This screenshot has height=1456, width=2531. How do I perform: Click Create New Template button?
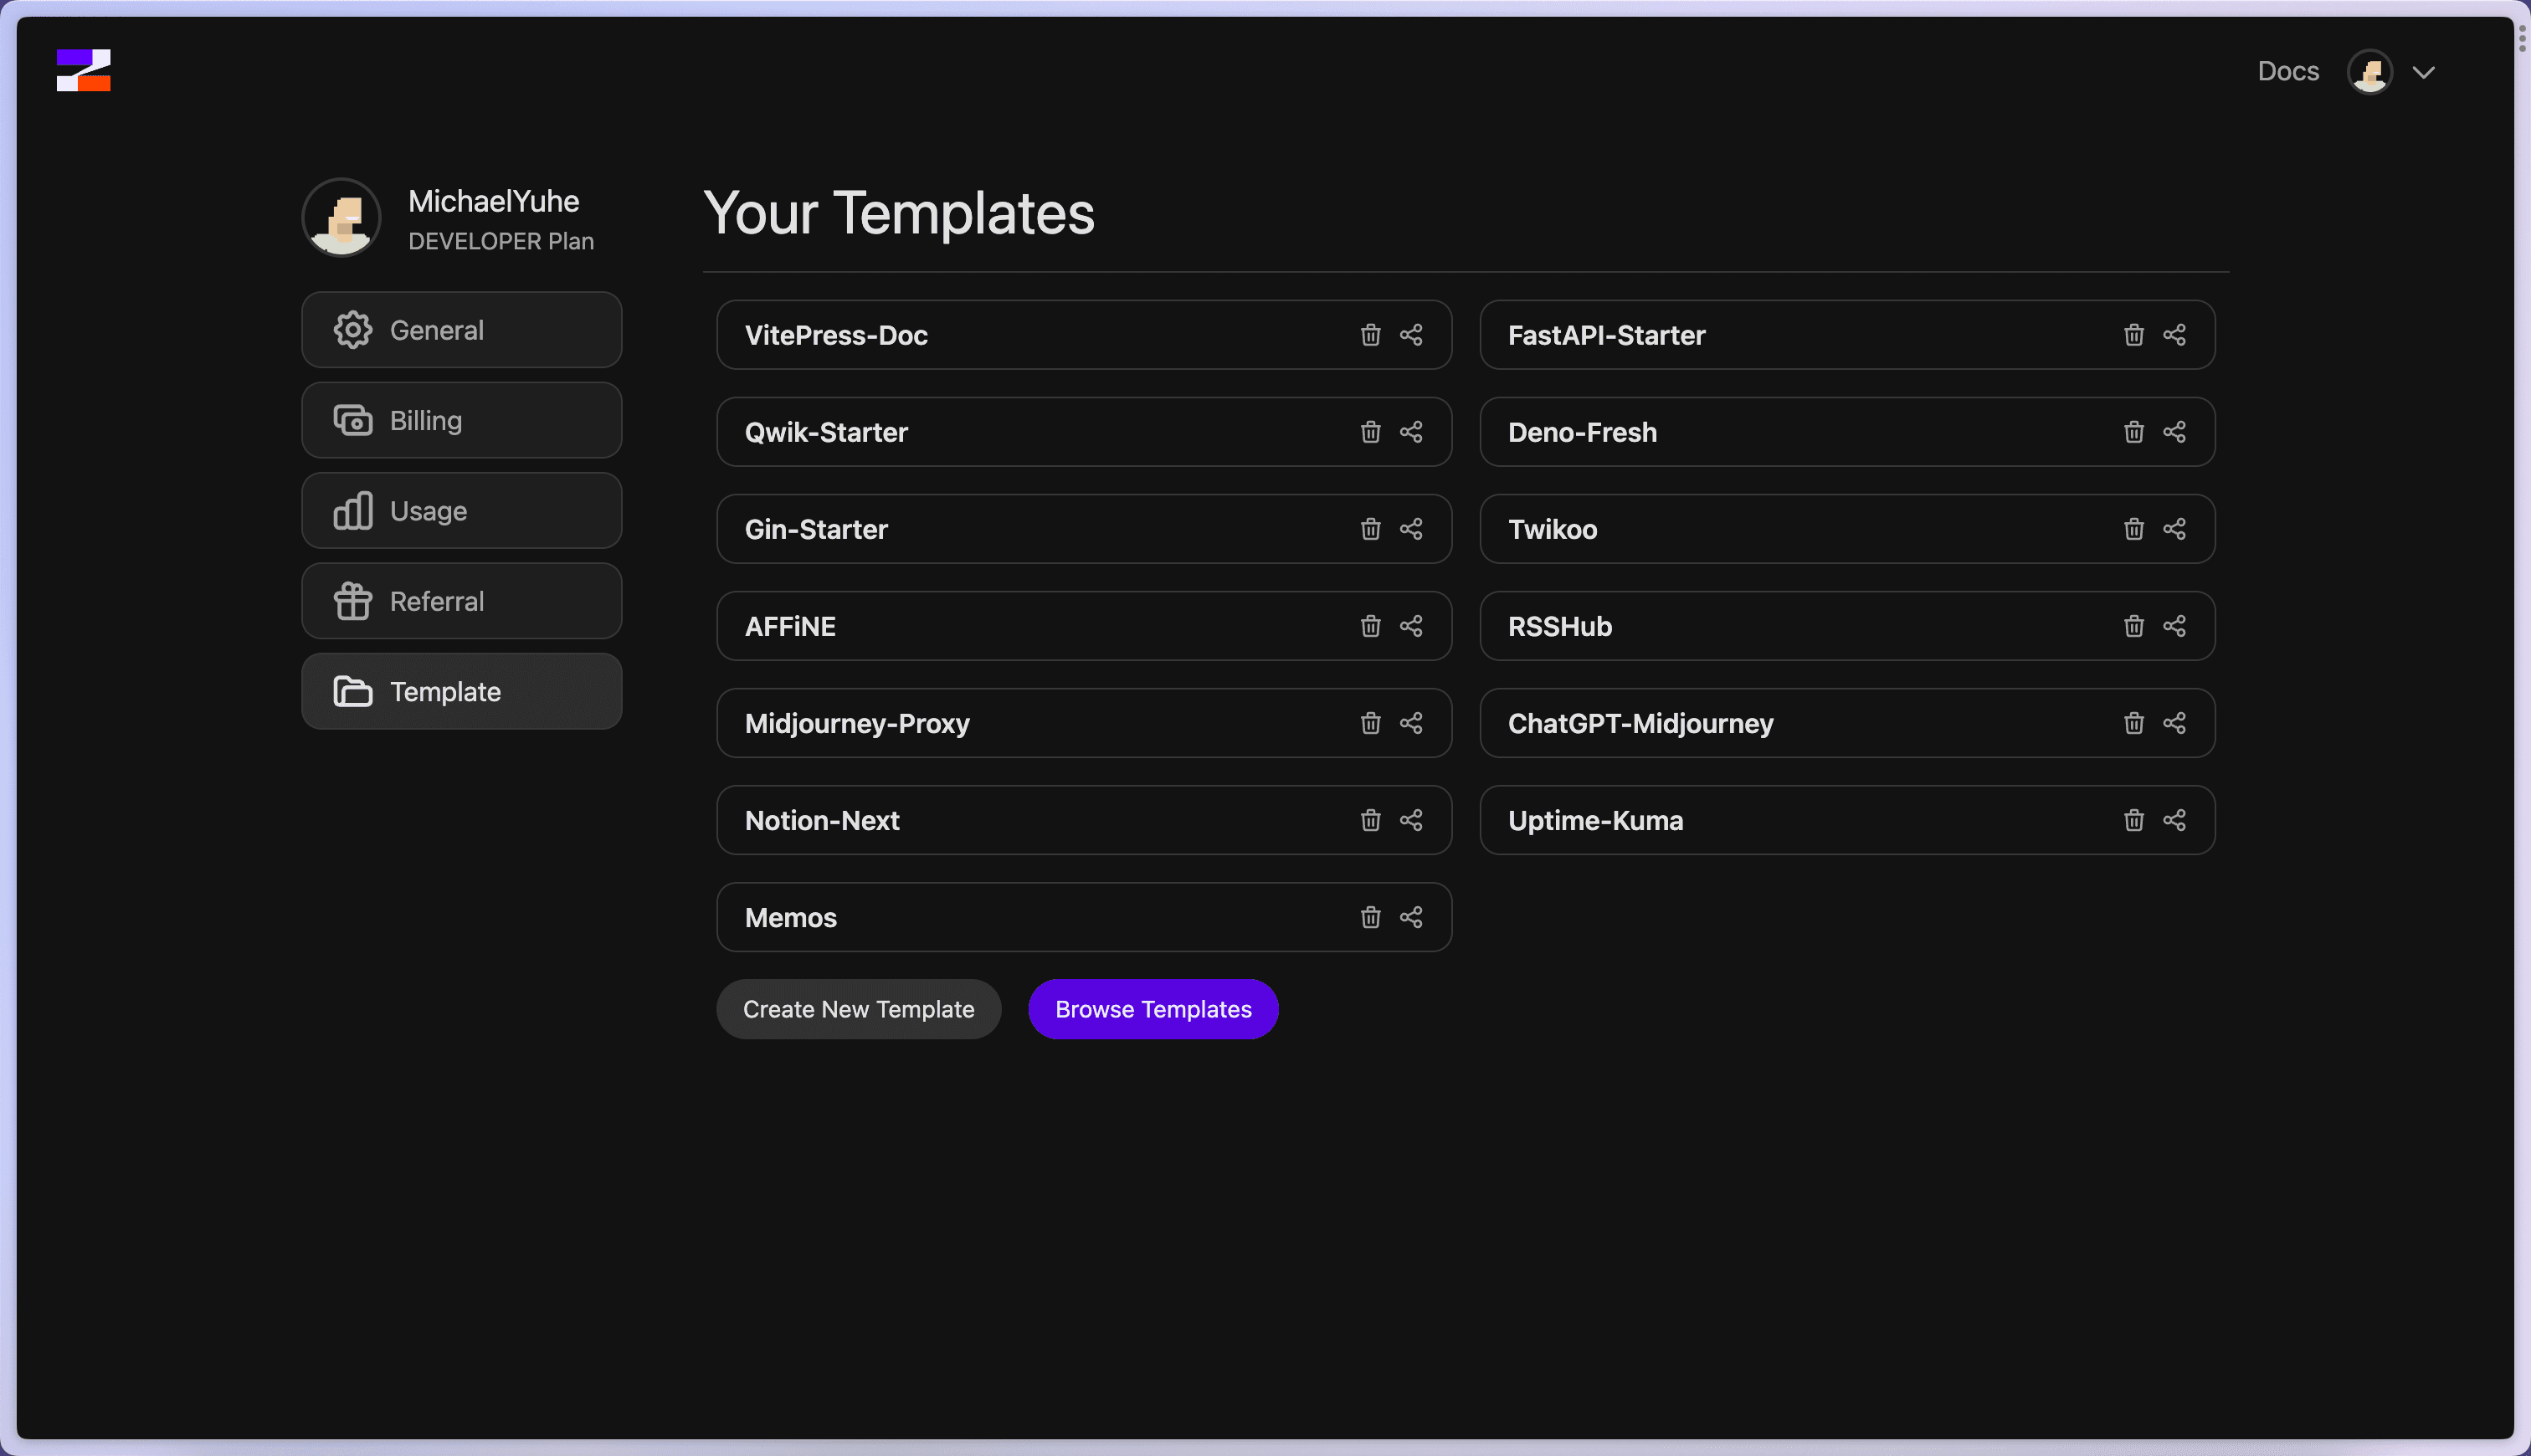(x=858, y=1009)
